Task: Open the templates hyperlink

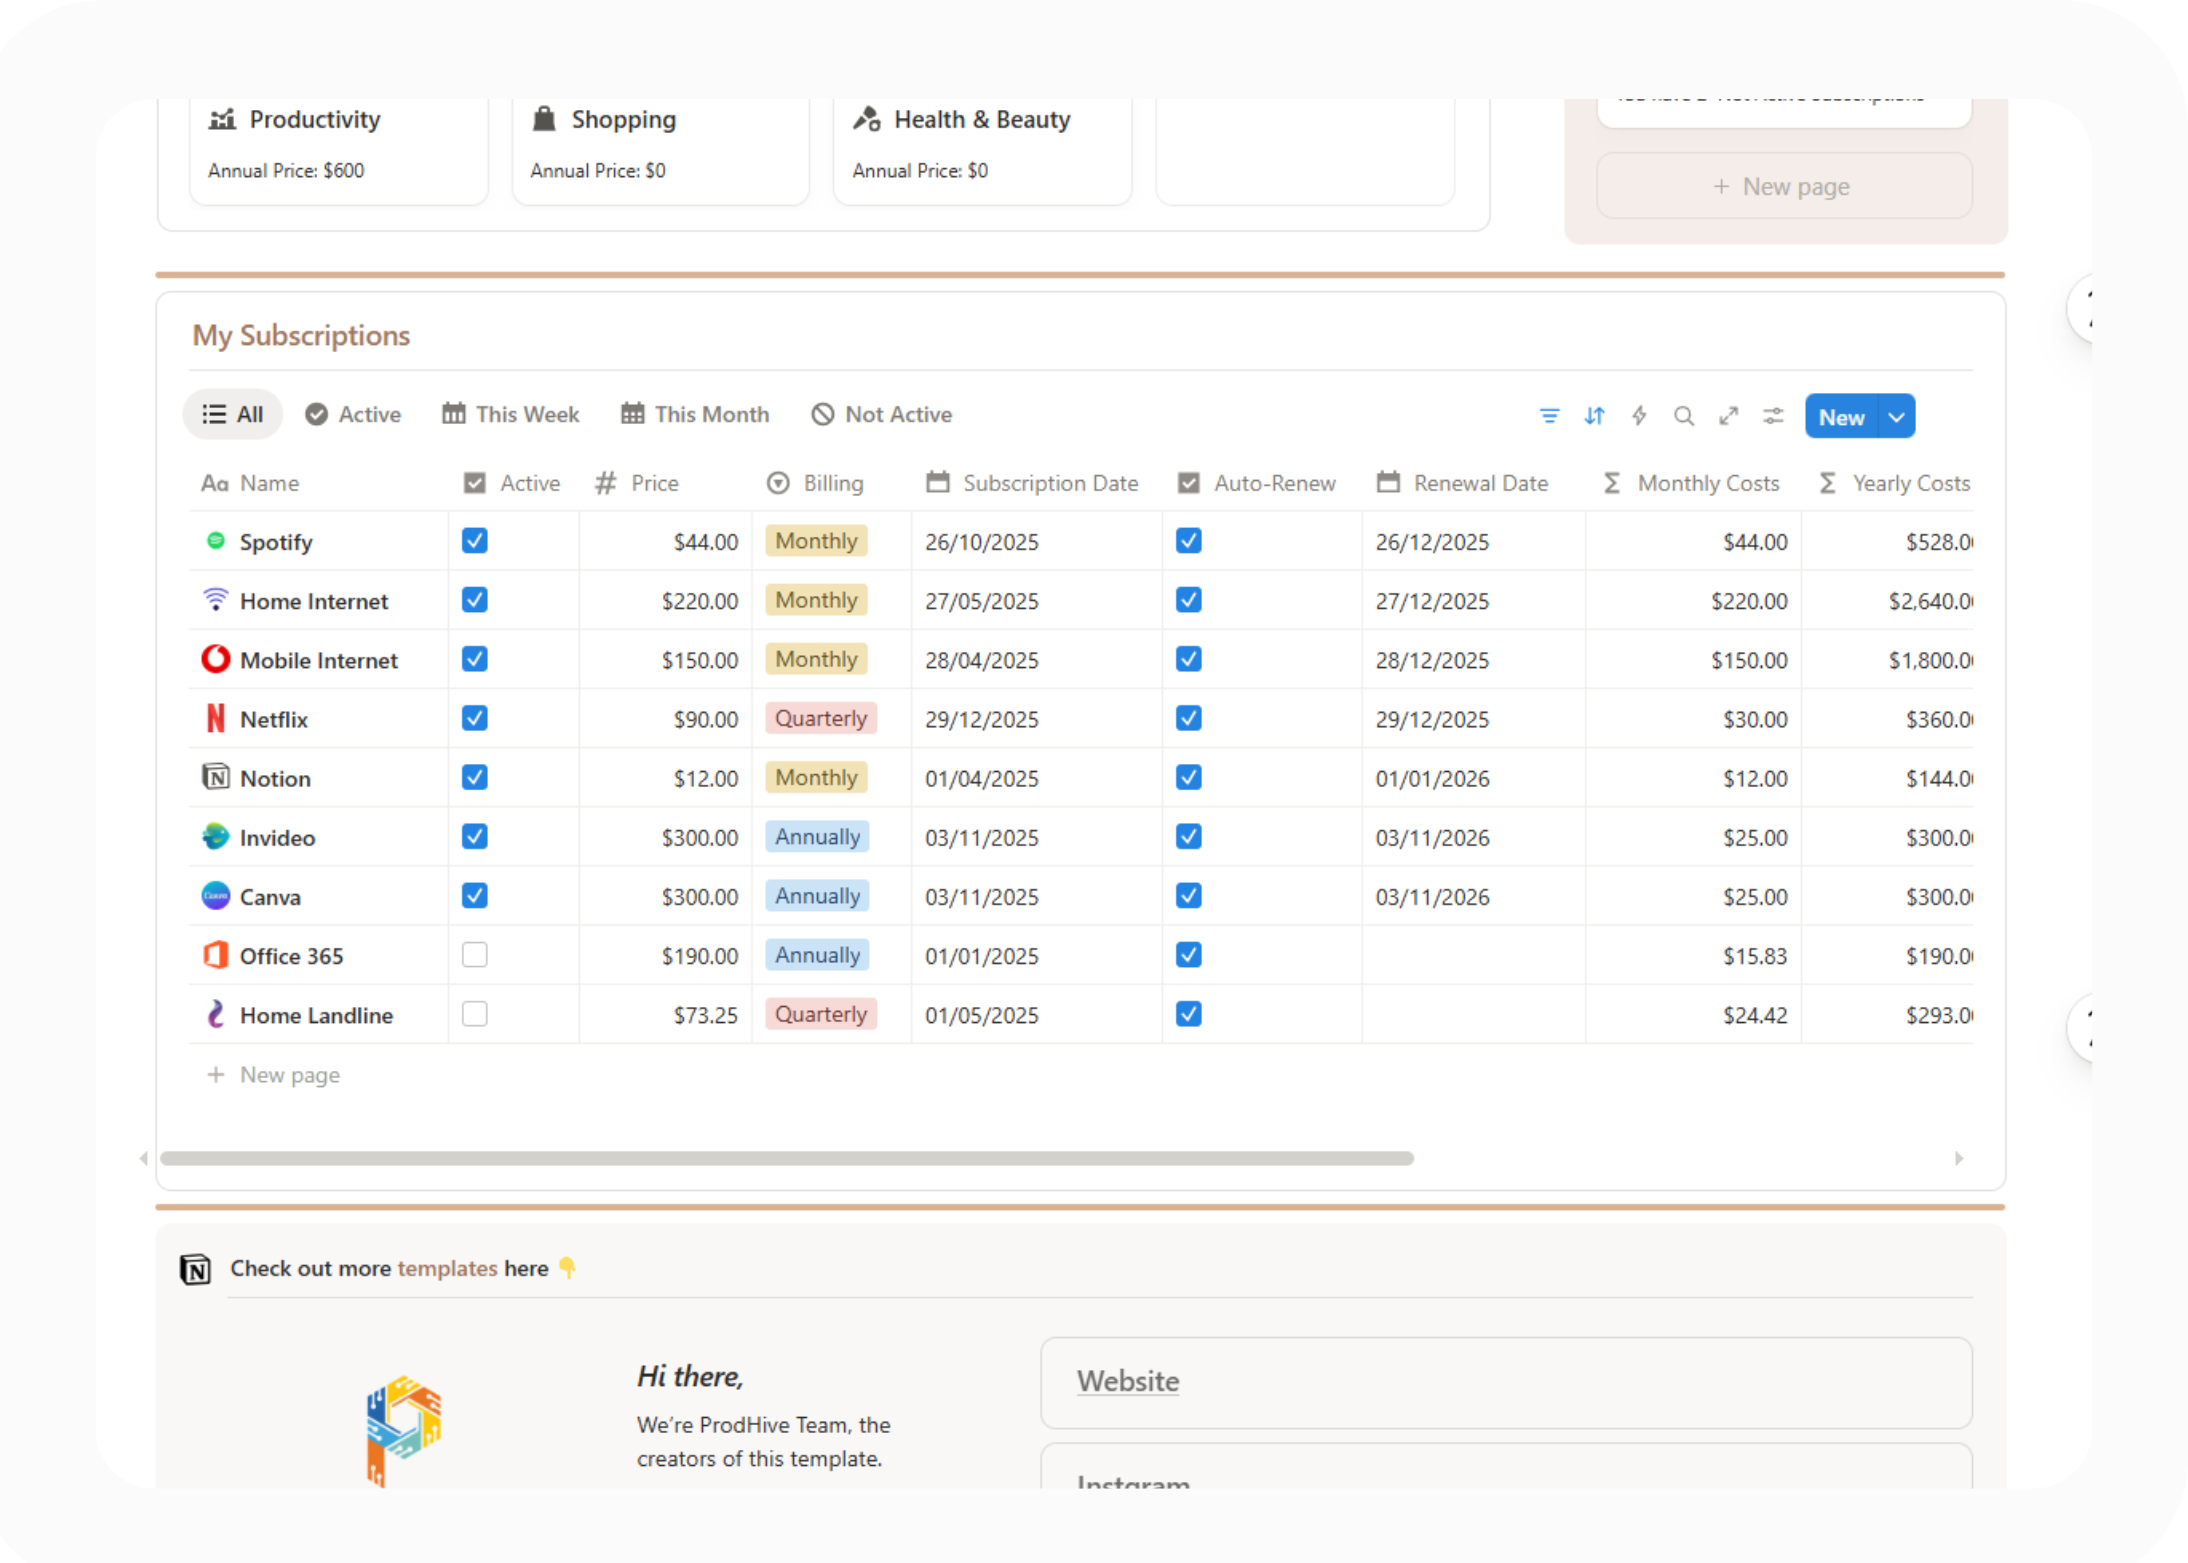Action: pos(447,1268)
